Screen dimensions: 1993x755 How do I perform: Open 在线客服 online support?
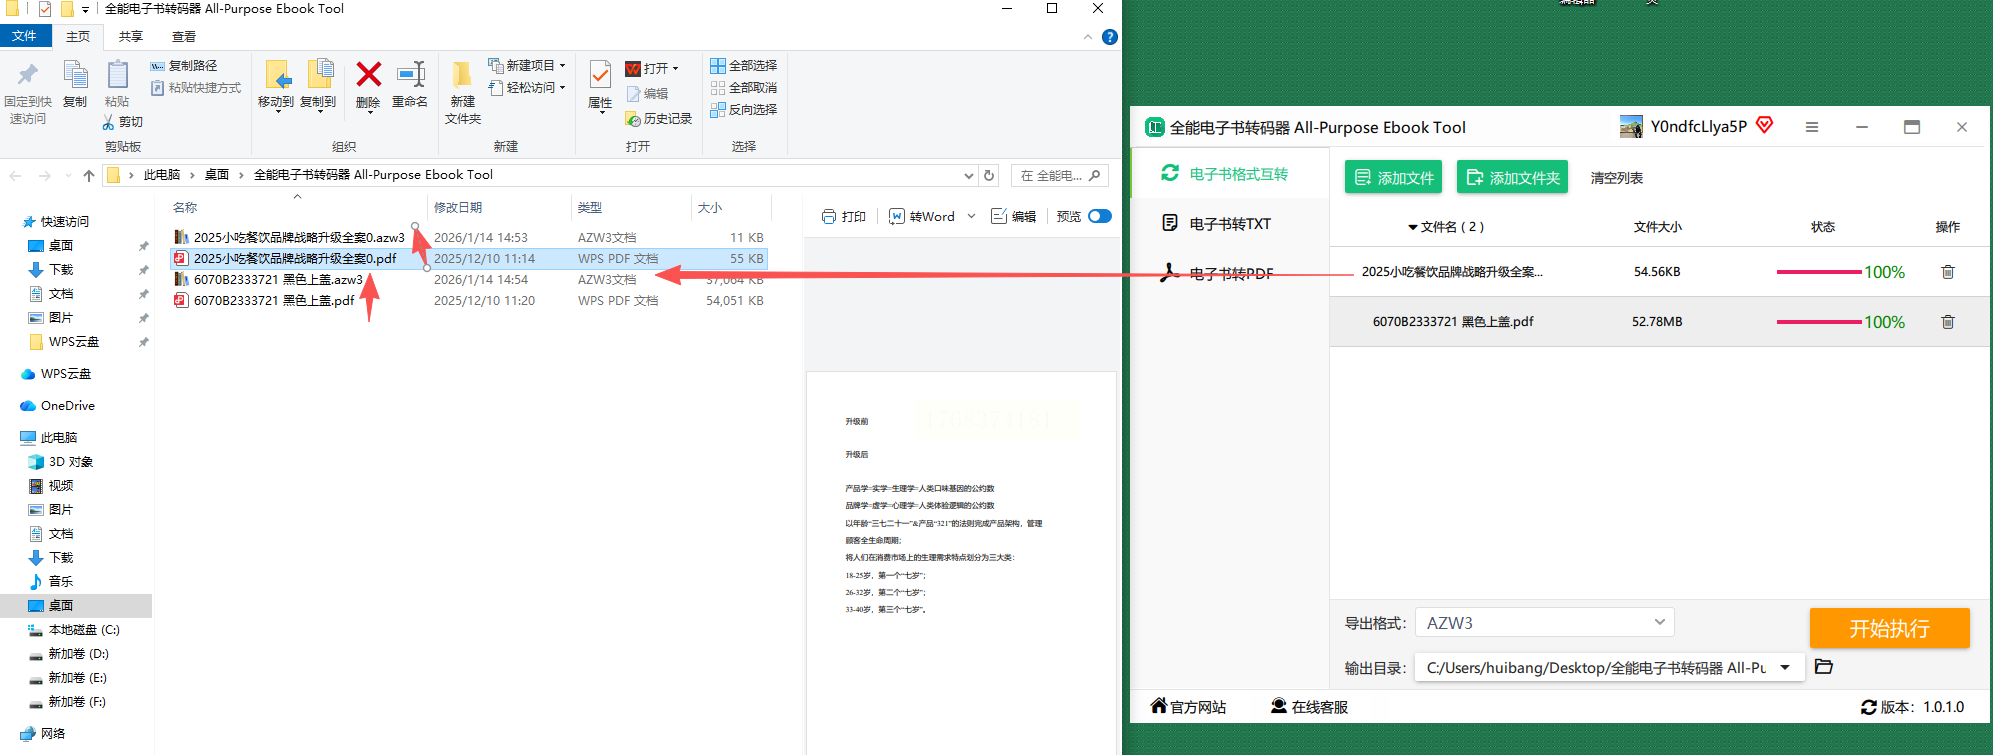pos(1309,707)
